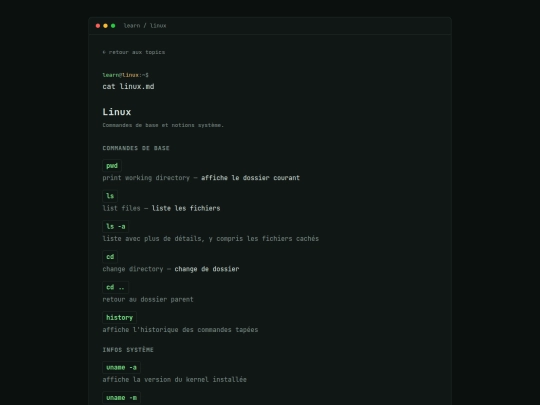Screen dimensions: 540x405
Task: Click 'change directory — change de dossier' text
Action: 170,269
